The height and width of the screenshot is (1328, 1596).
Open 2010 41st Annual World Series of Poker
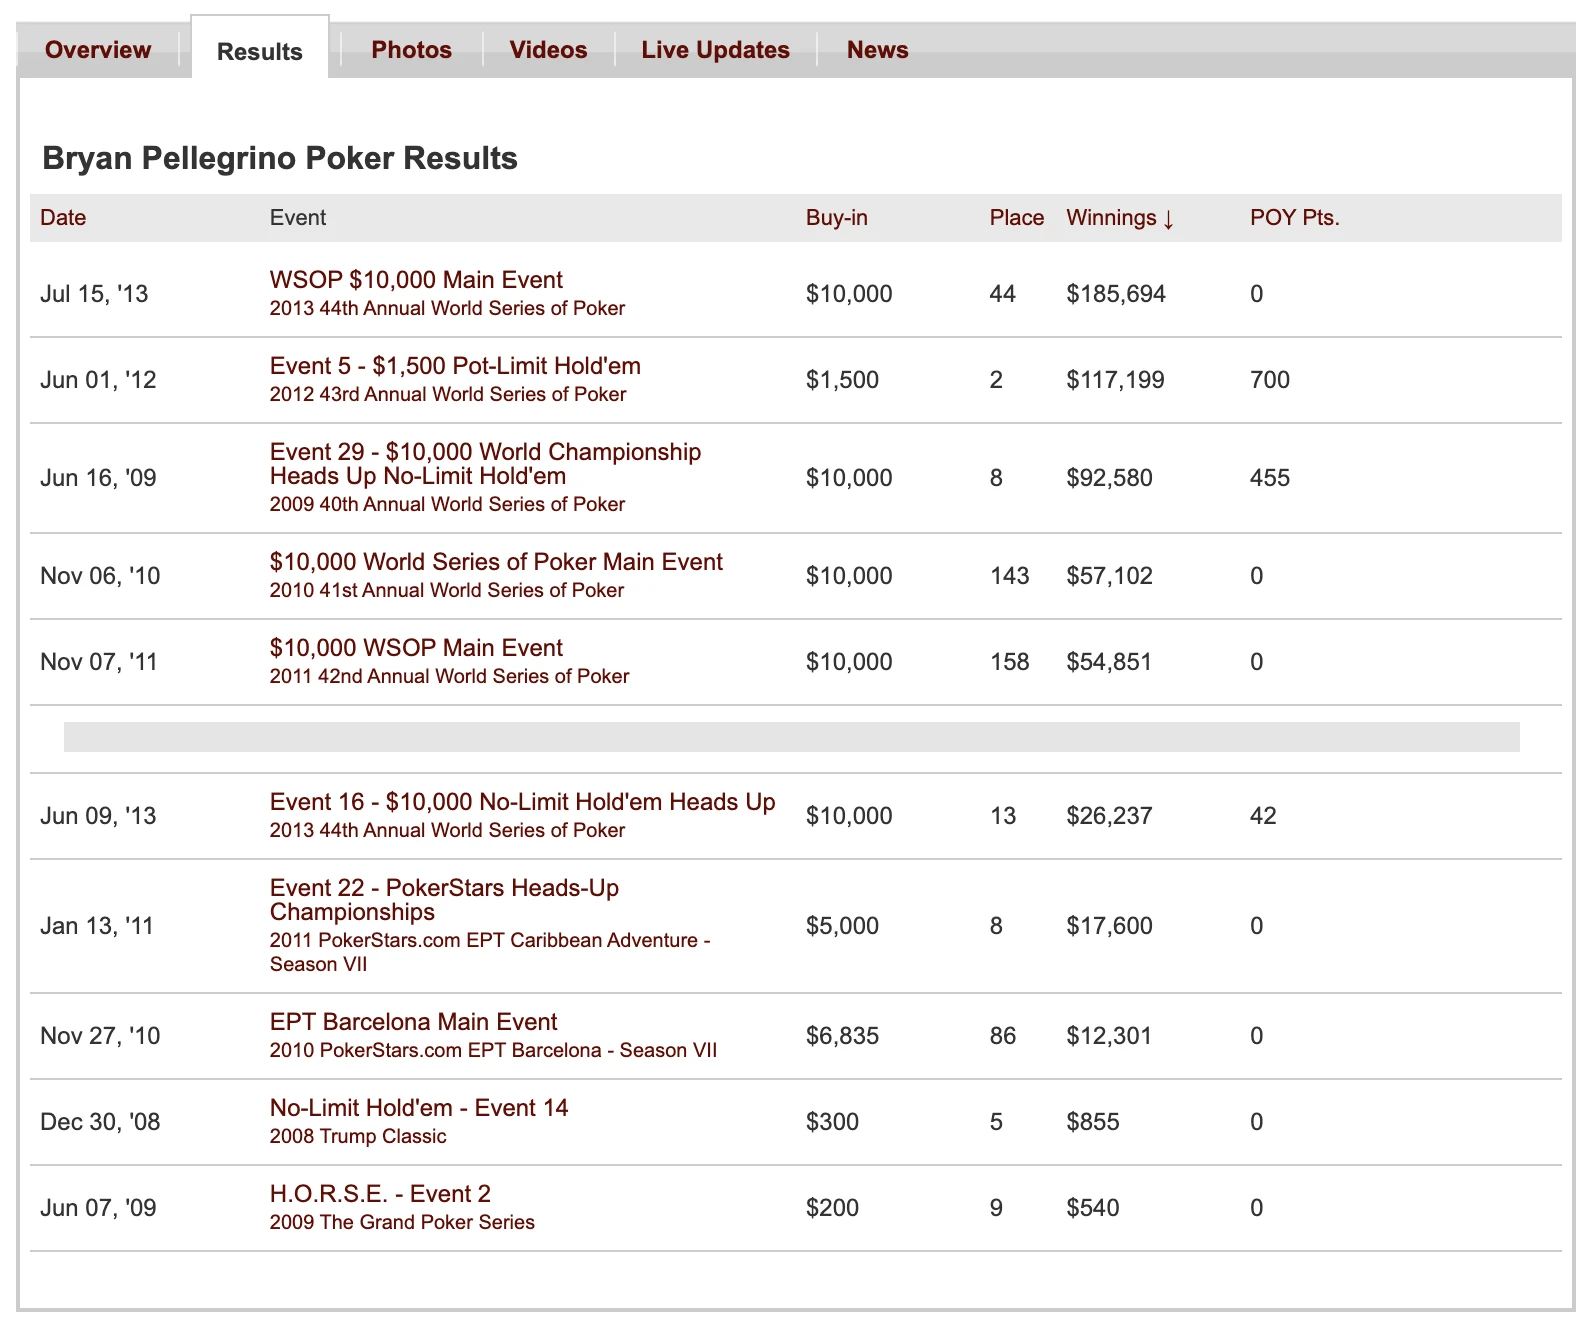[446, 591]
